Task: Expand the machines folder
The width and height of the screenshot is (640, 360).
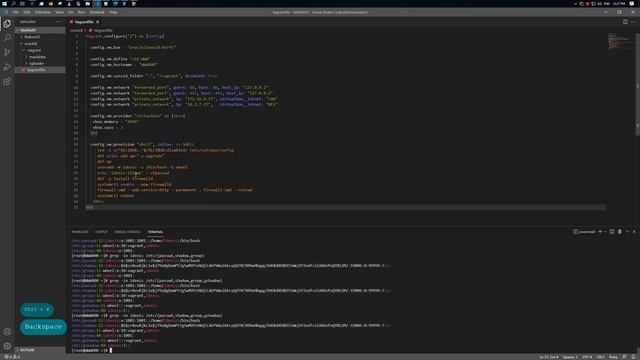Action: (40, 57)
